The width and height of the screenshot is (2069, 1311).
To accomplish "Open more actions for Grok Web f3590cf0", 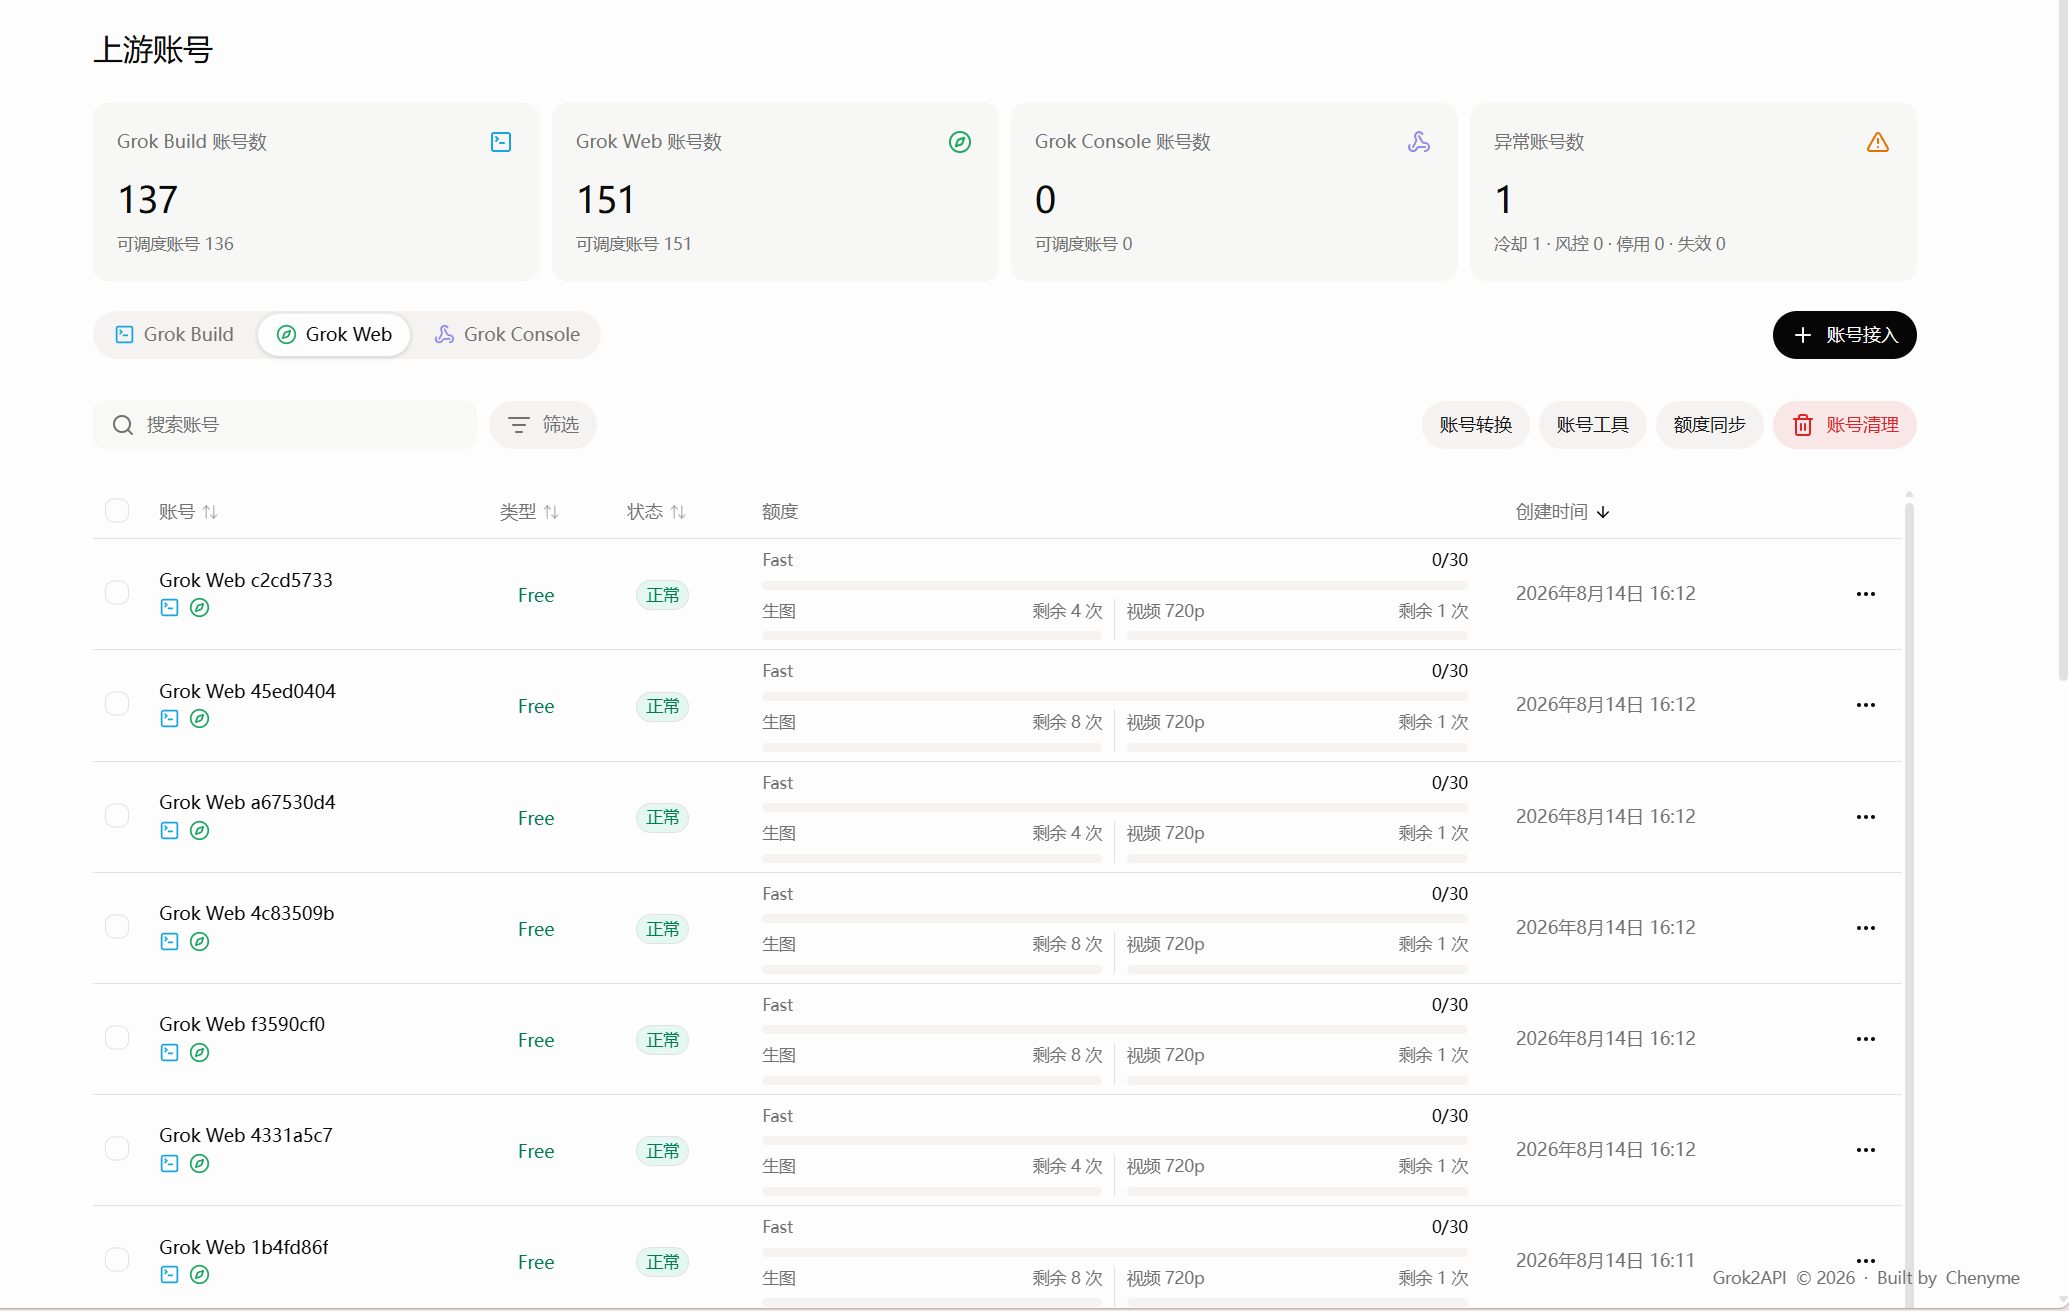I will point(1866,1039).
